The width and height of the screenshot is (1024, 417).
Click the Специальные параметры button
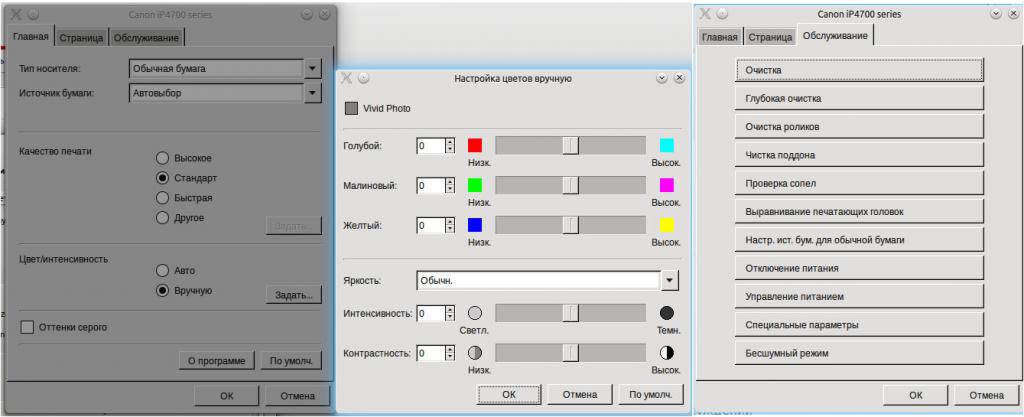[859, 324]
